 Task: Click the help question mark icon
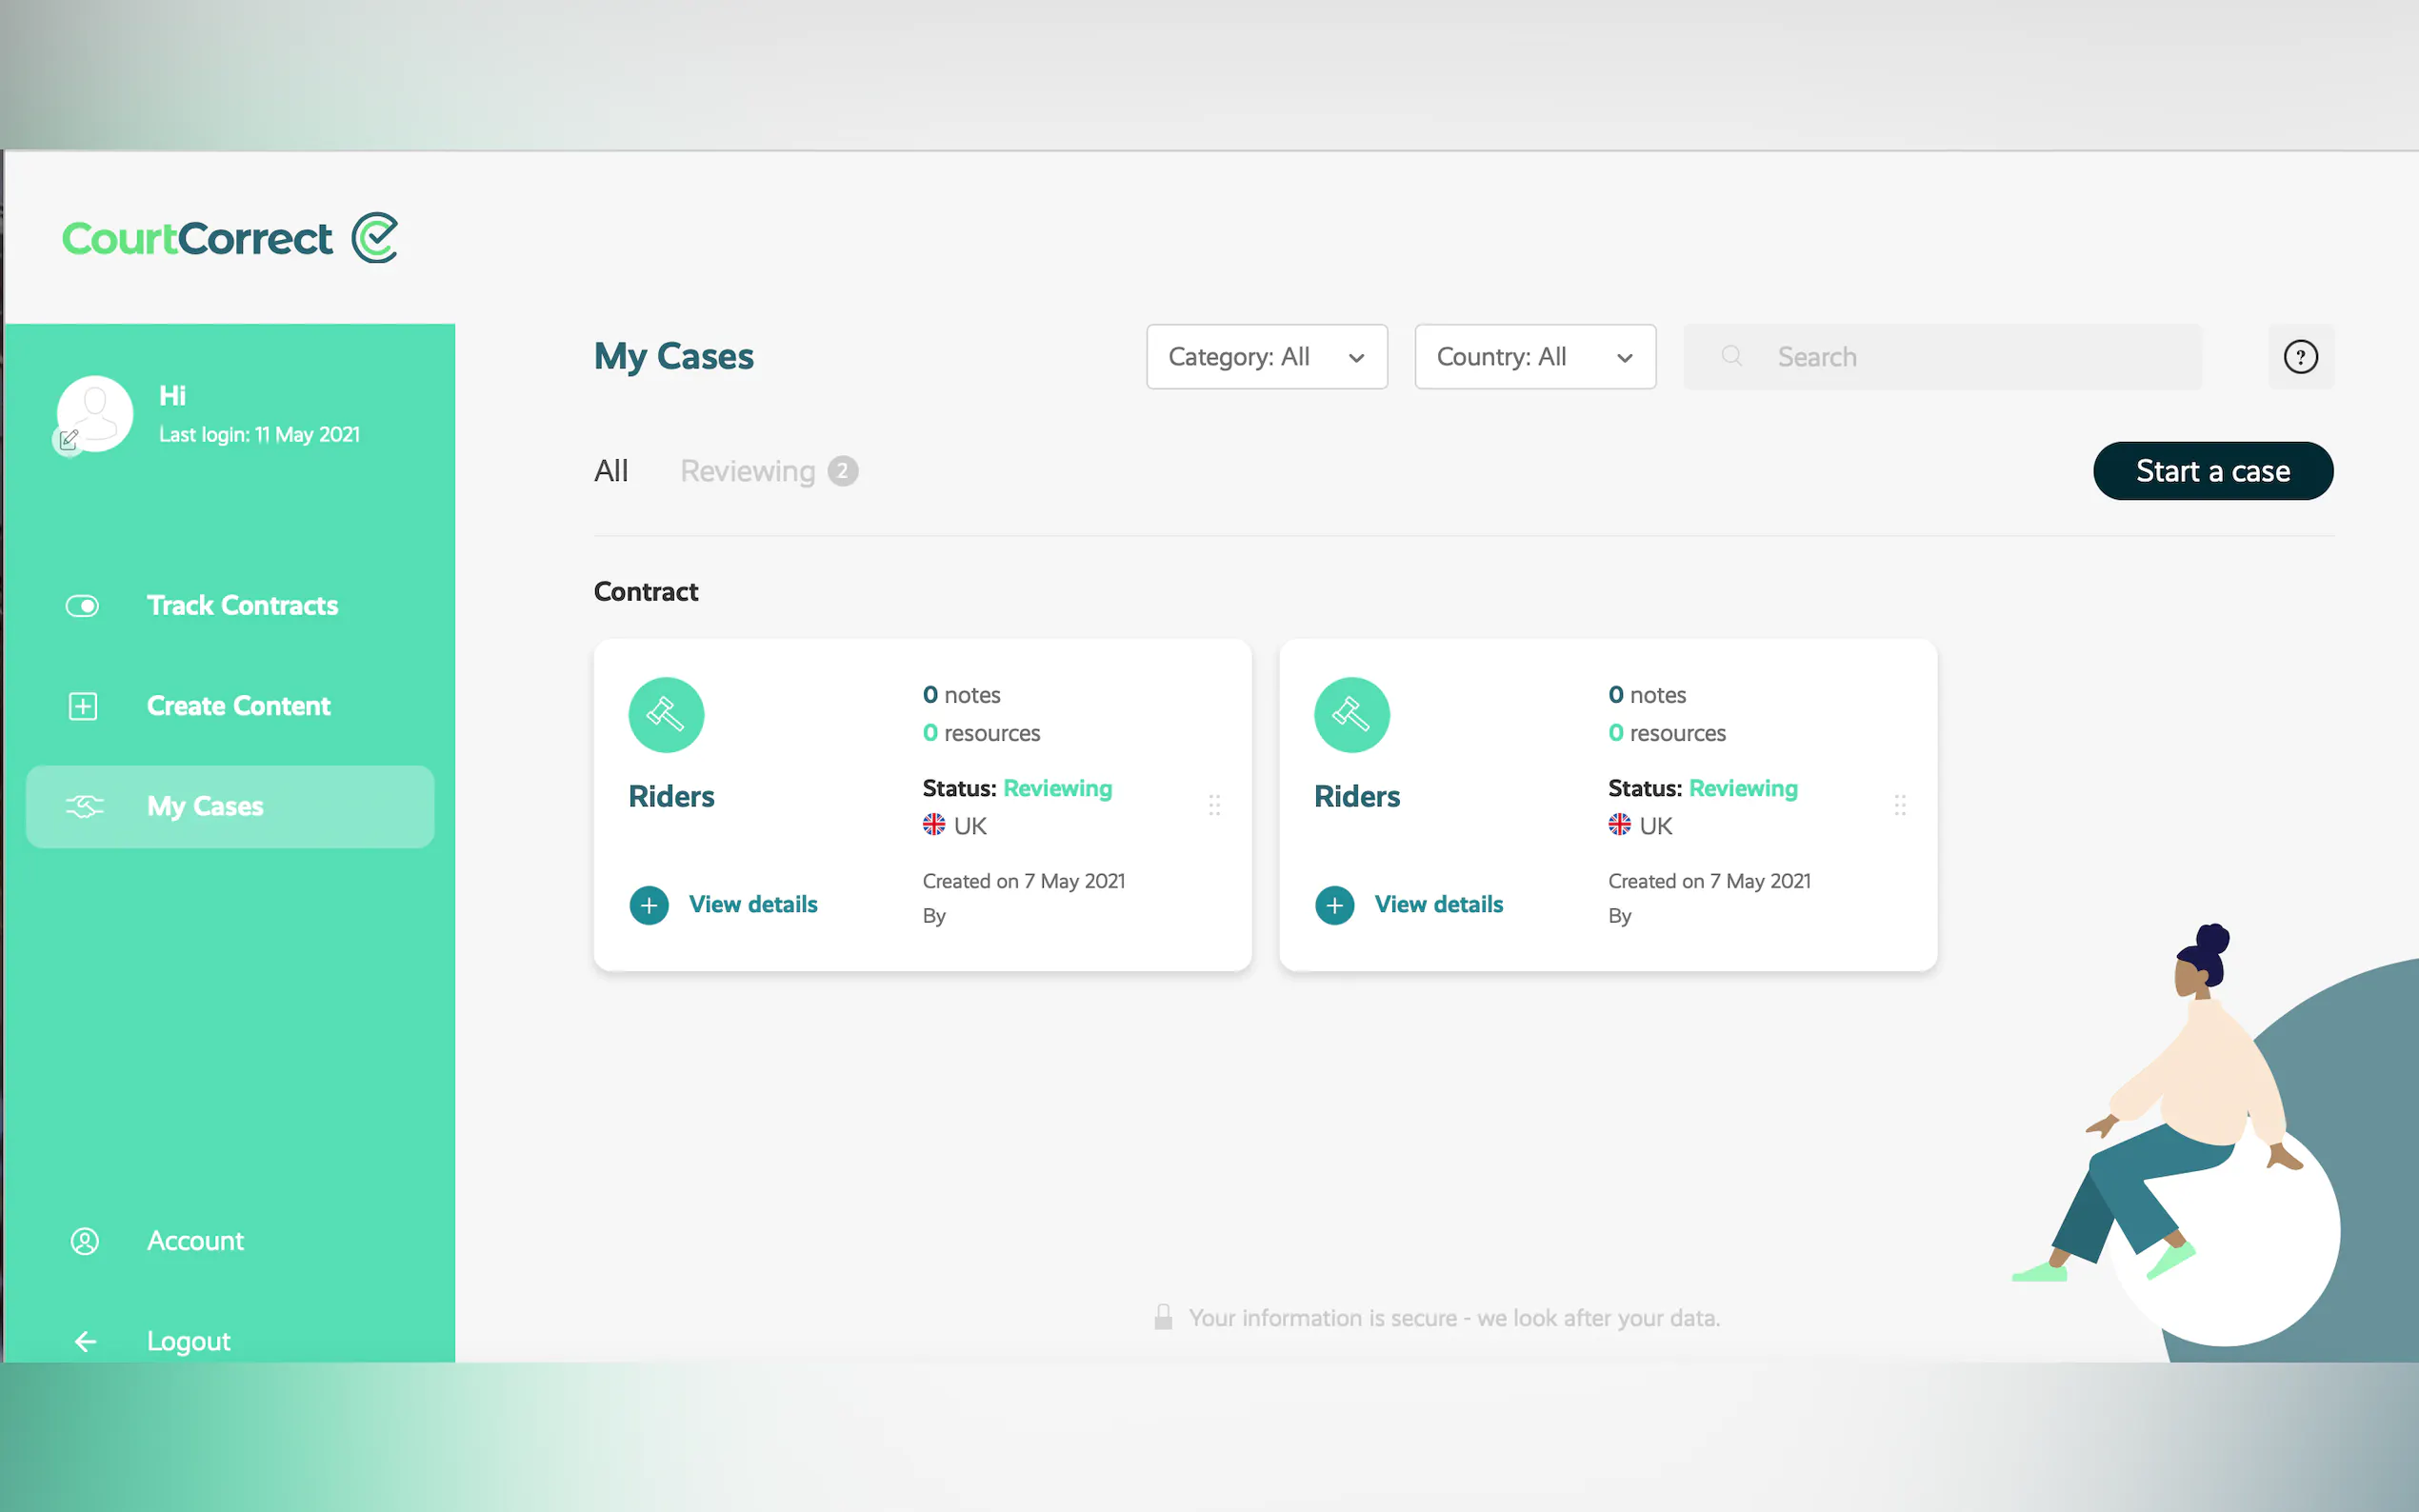[2300, 357]
